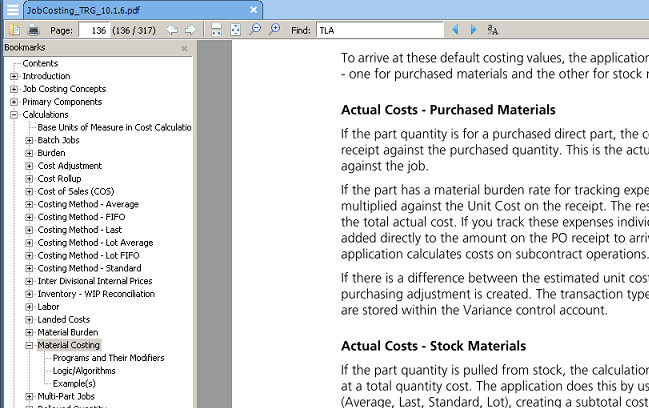
Task: Click the fit page icon
Action: 235,30
